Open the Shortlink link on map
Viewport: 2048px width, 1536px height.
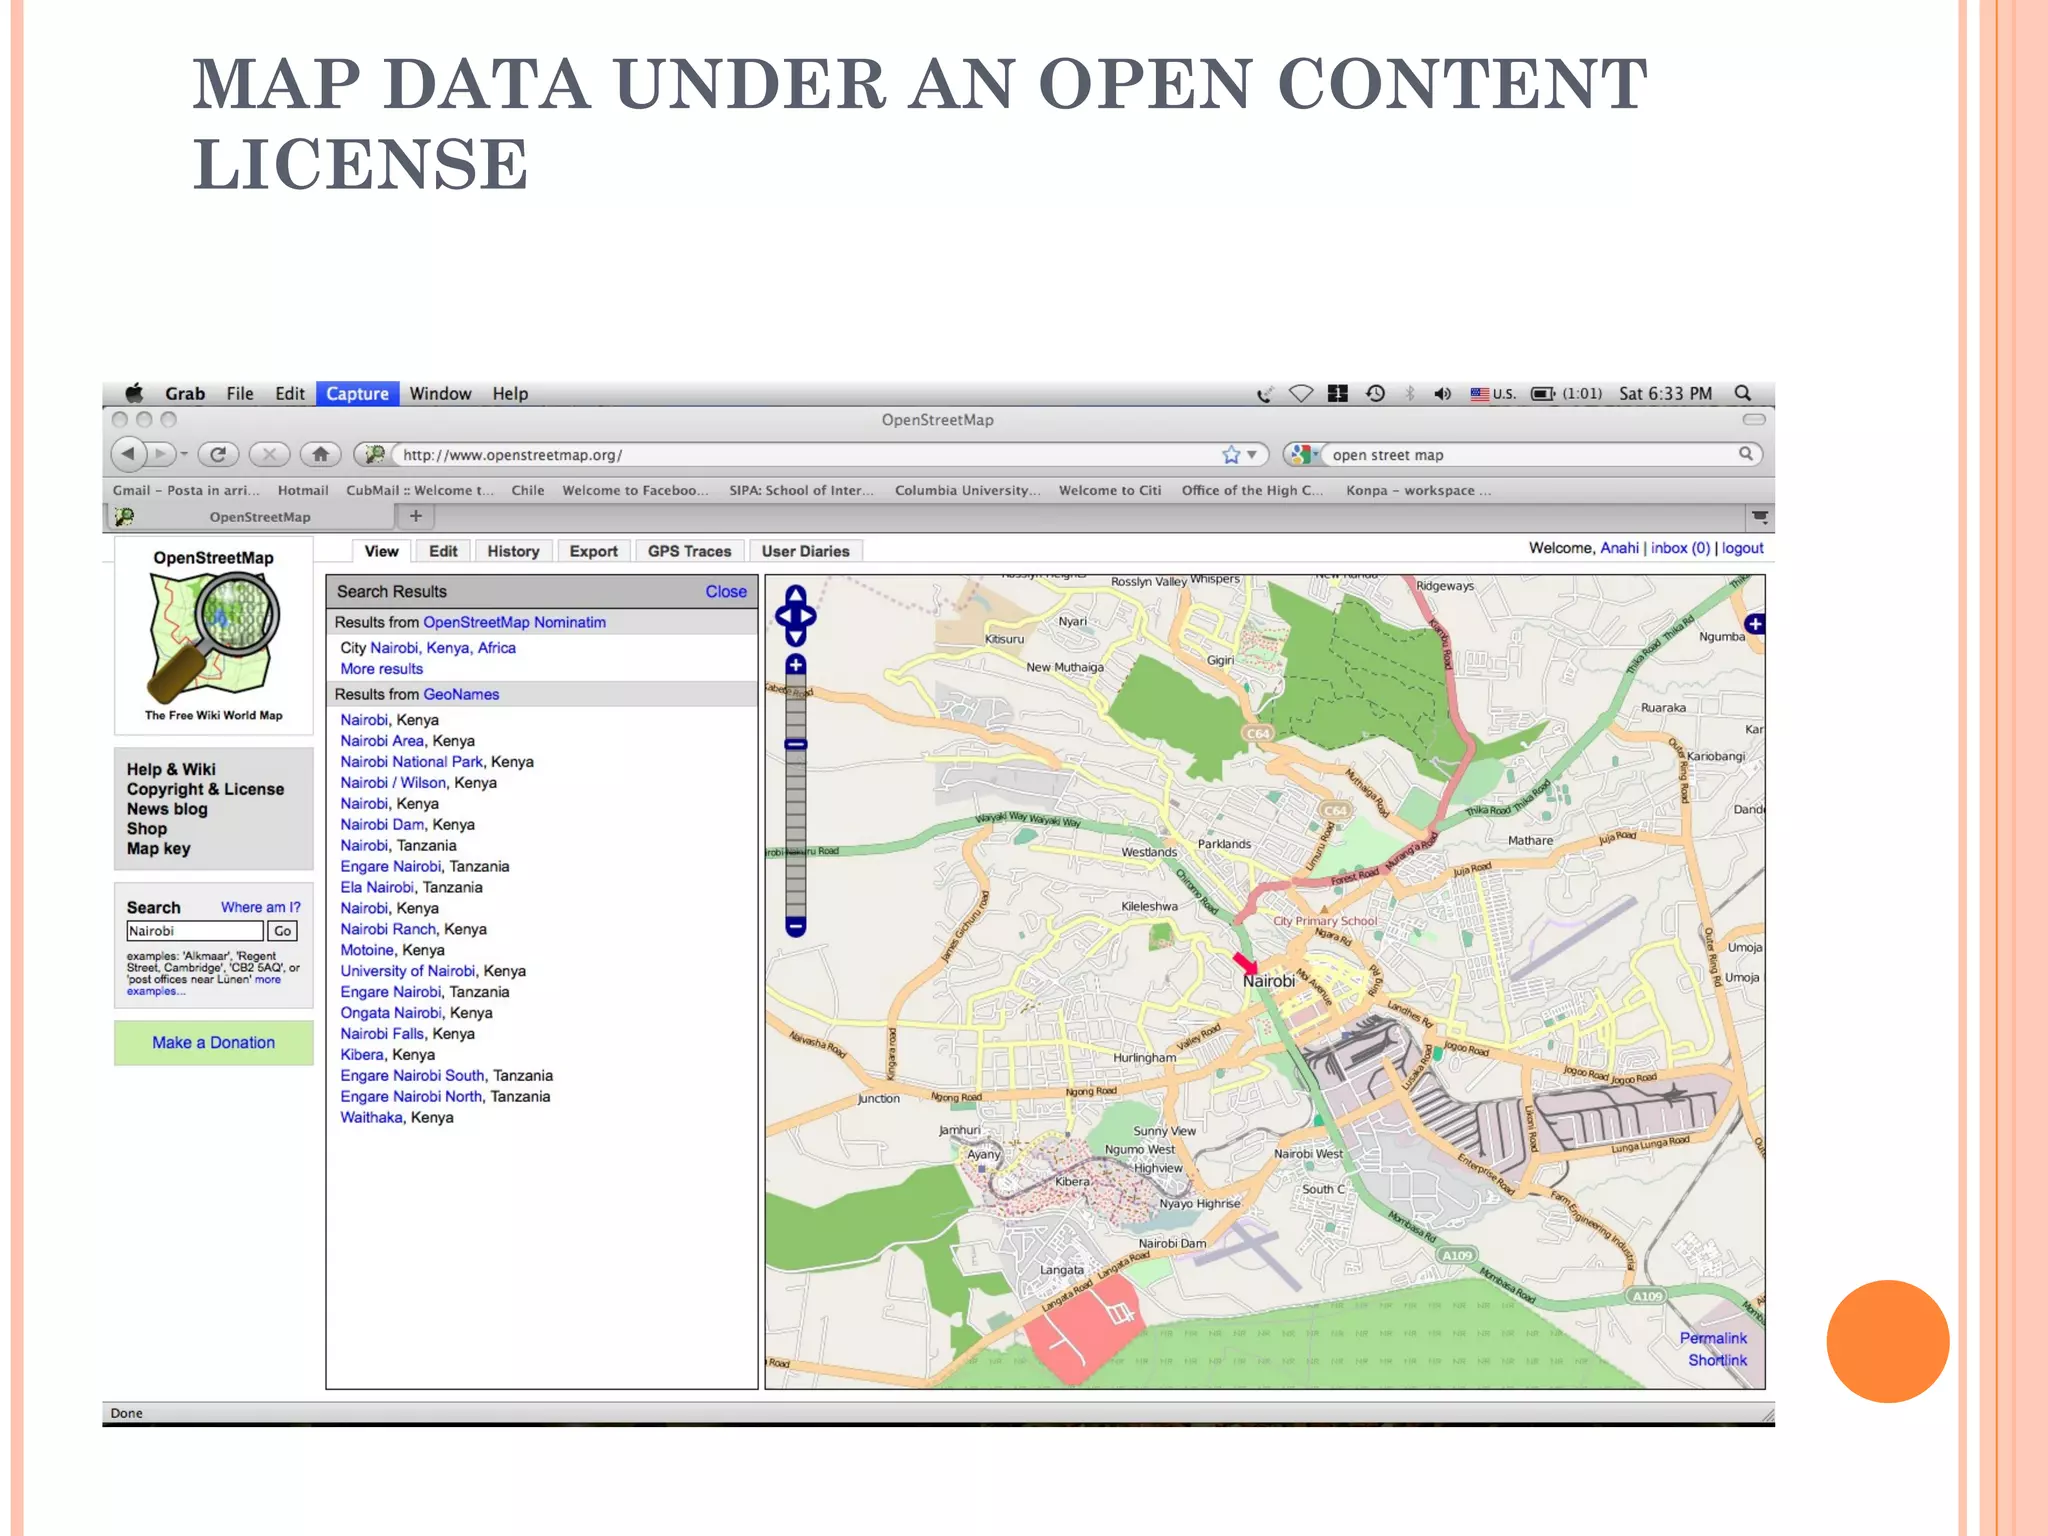[1717, 1360]
